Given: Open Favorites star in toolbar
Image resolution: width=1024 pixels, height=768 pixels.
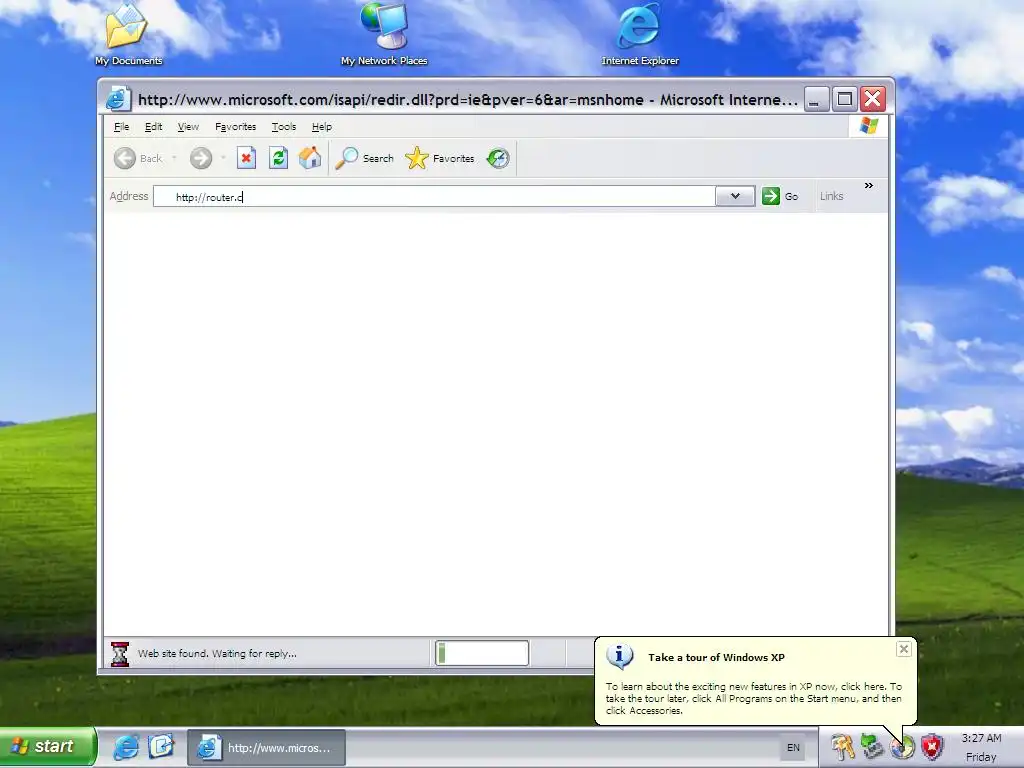Looking at the screenshot, I should 417,158.
